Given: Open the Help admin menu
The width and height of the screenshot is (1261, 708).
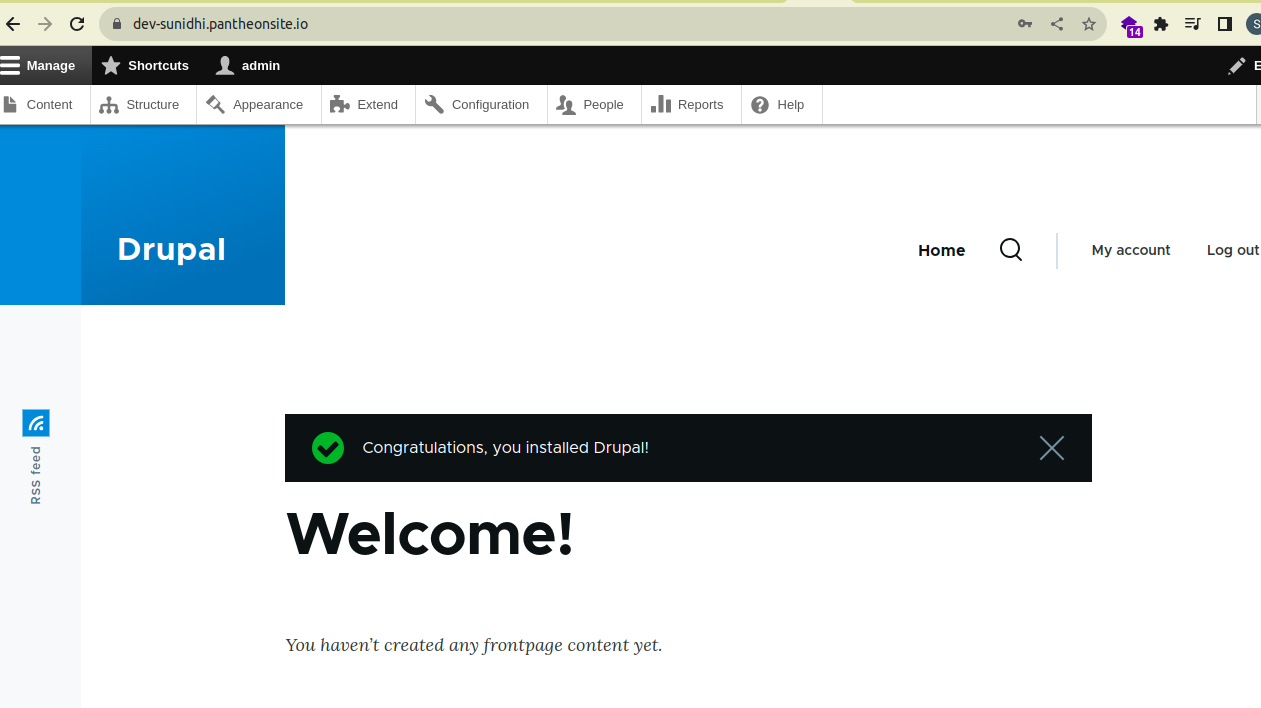Looking at the screenshot, I should [781, 104].
